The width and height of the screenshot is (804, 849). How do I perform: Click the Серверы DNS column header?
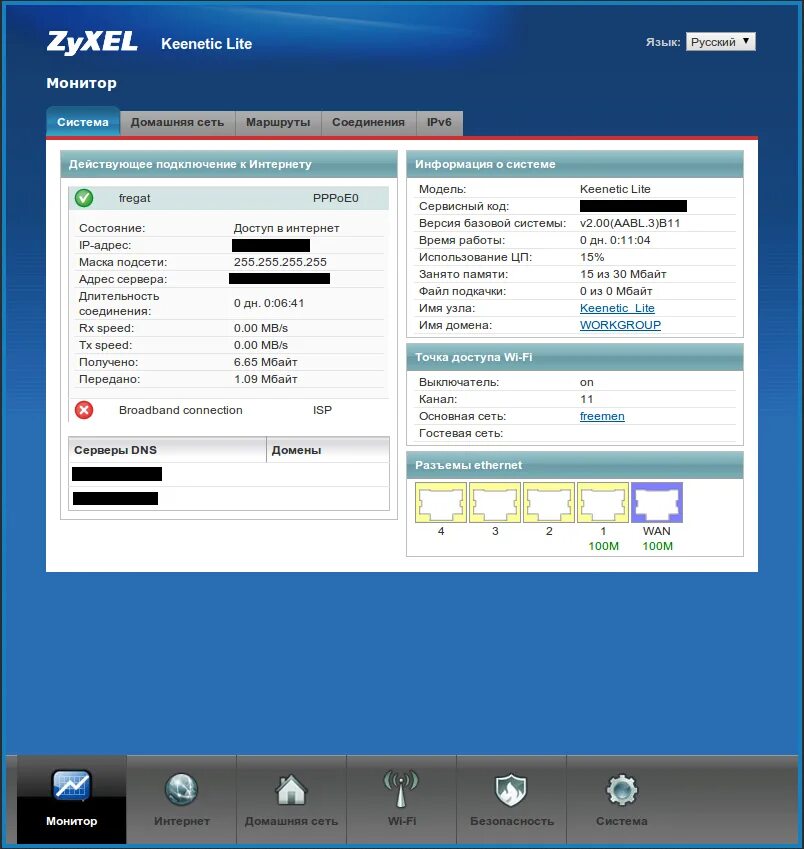pyautogui.click(x=167, y=450)
